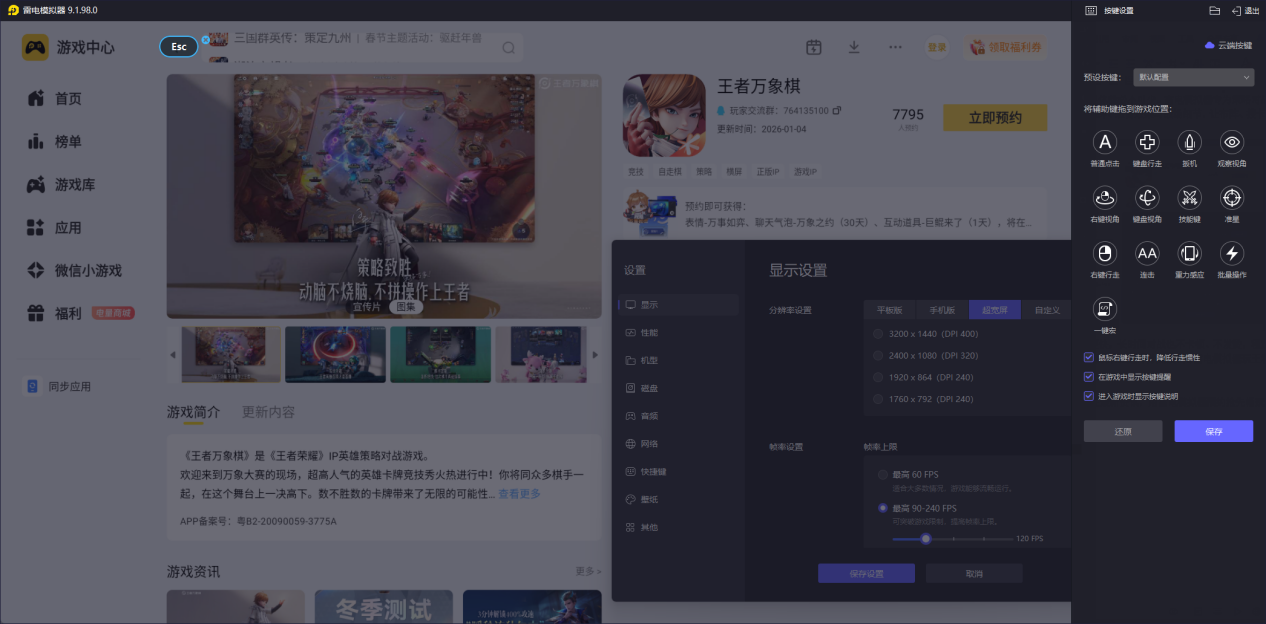Click 取消 in settings dialog
The height and width of the screenshot is (624, 1266).
tap(974, 574)
